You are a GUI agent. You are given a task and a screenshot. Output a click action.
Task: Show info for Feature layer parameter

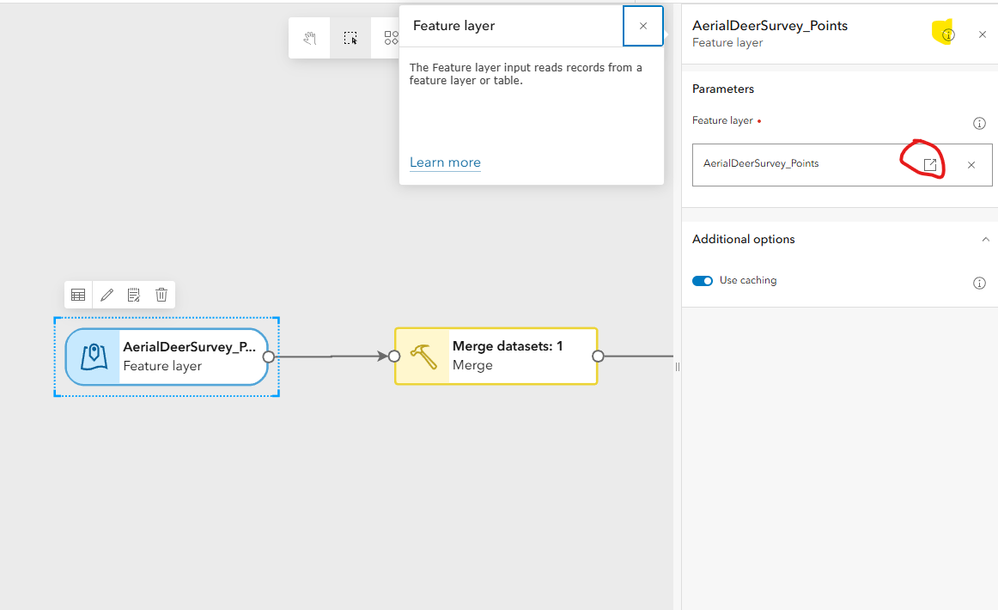coord(979,123)
